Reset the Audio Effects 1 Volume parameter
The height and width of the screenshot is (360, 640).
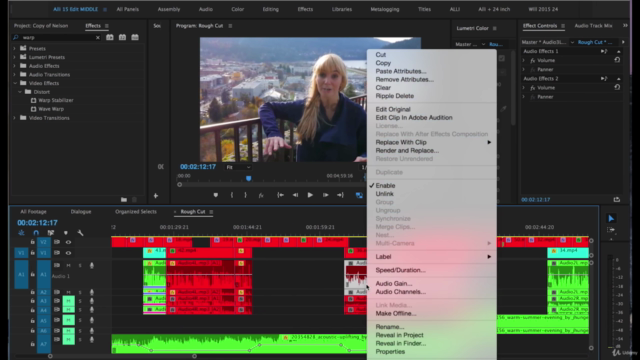point(617,60)
